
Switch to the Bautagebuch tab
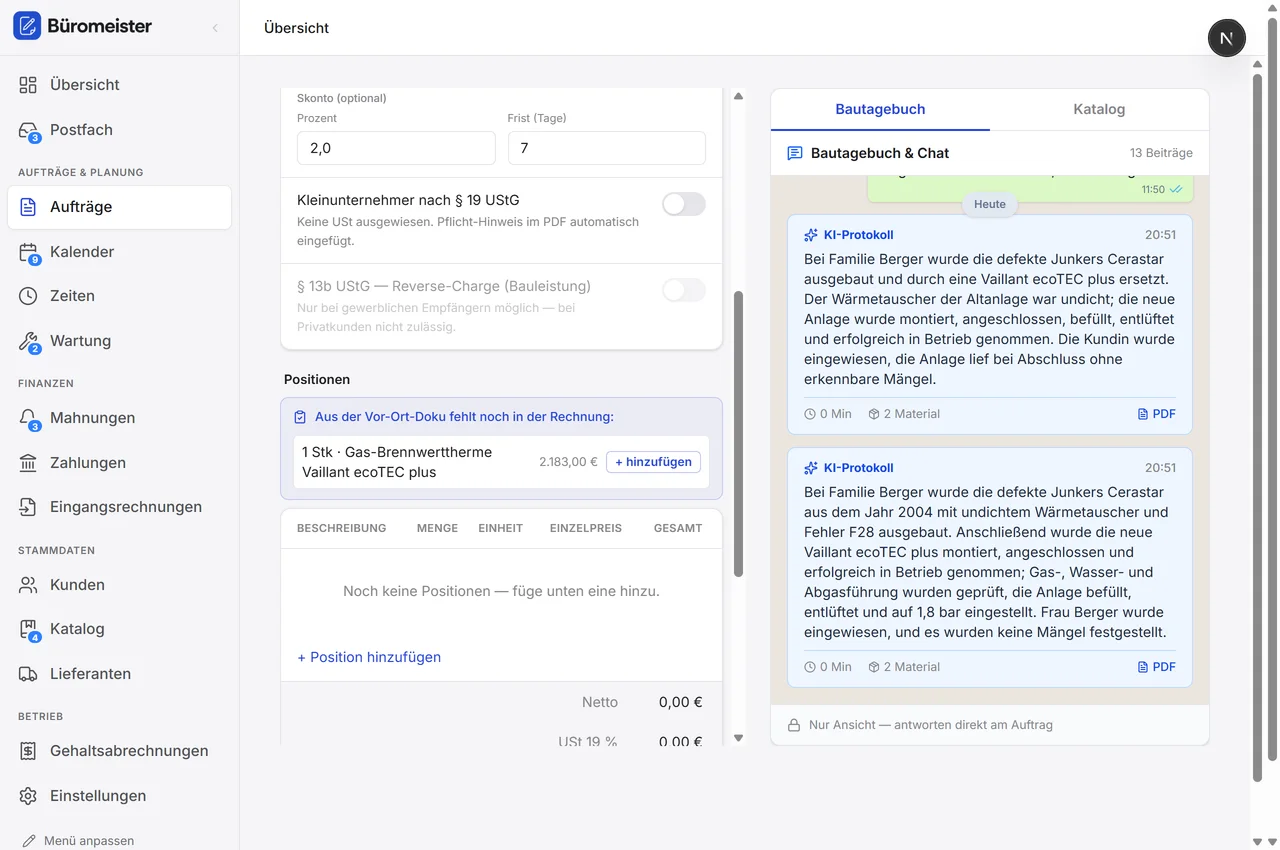tap(880, 109)
